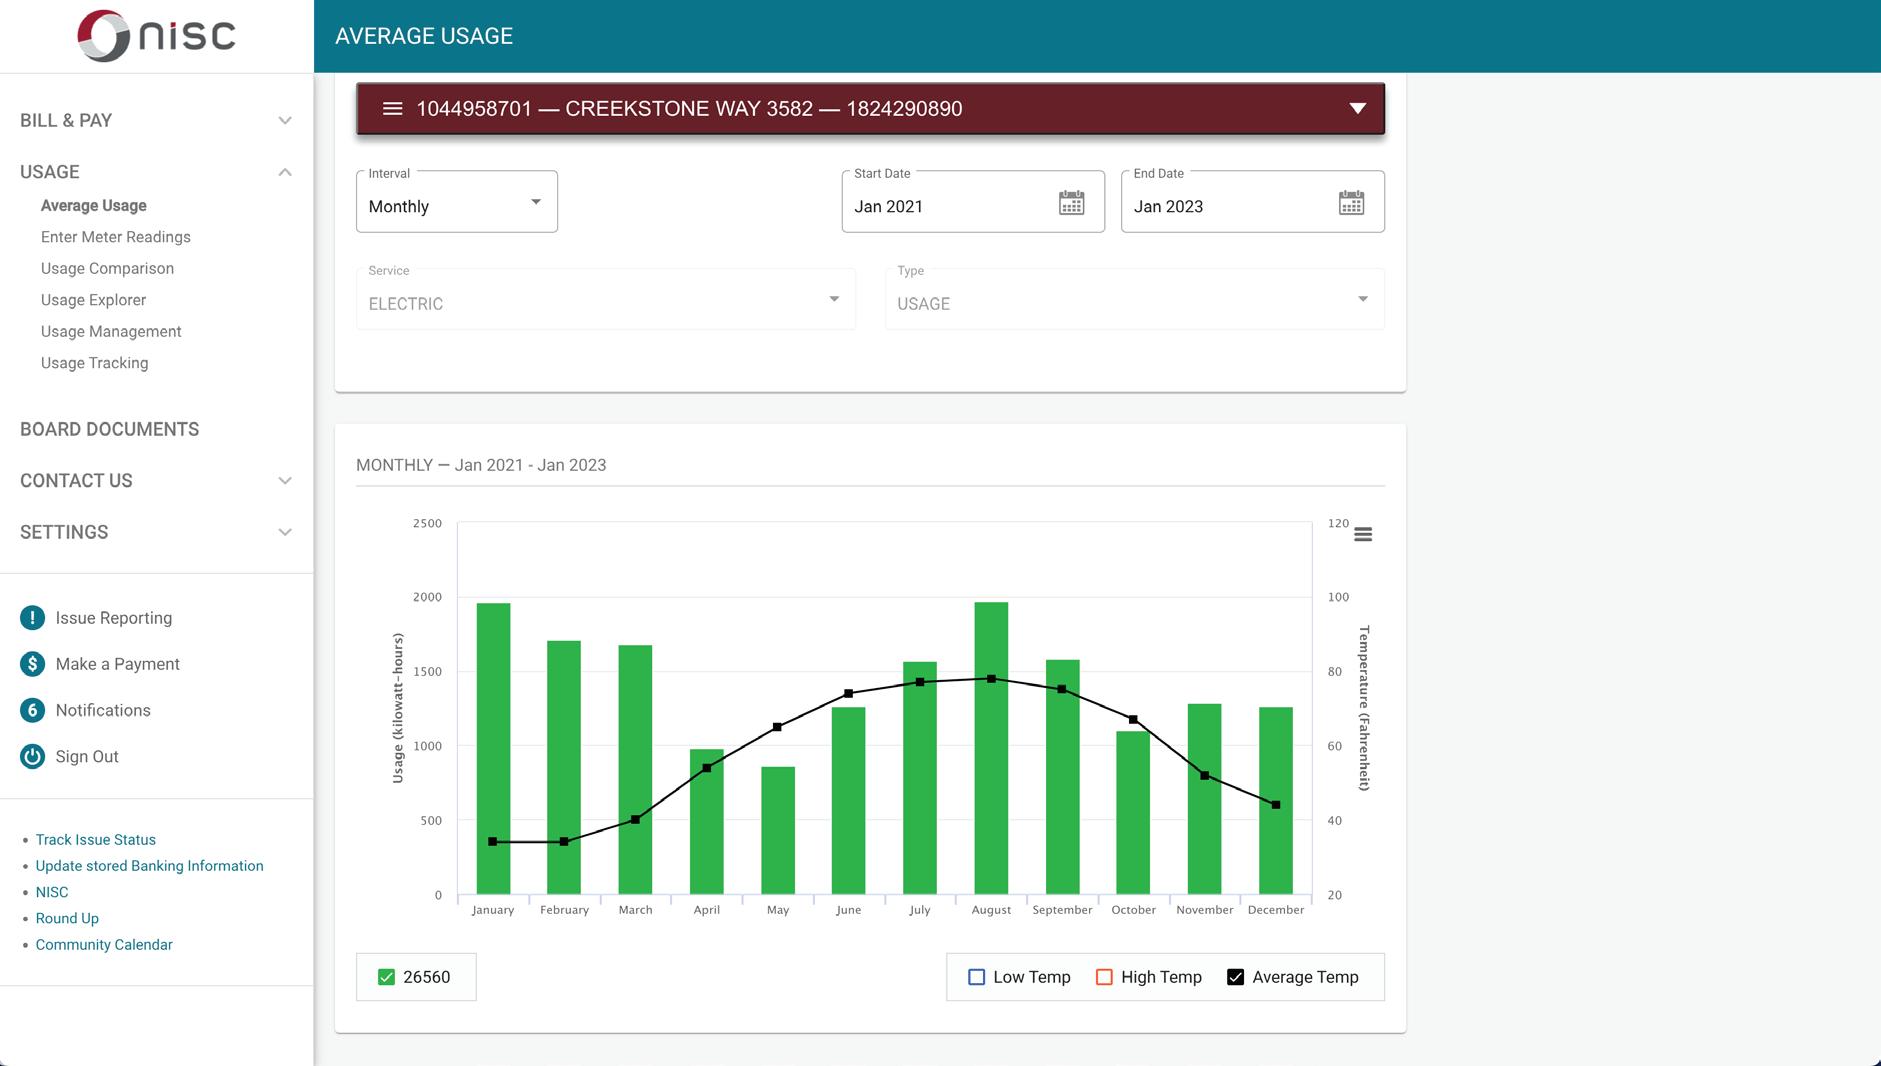Open the Notifications badge icon

[x=32, y=710]
